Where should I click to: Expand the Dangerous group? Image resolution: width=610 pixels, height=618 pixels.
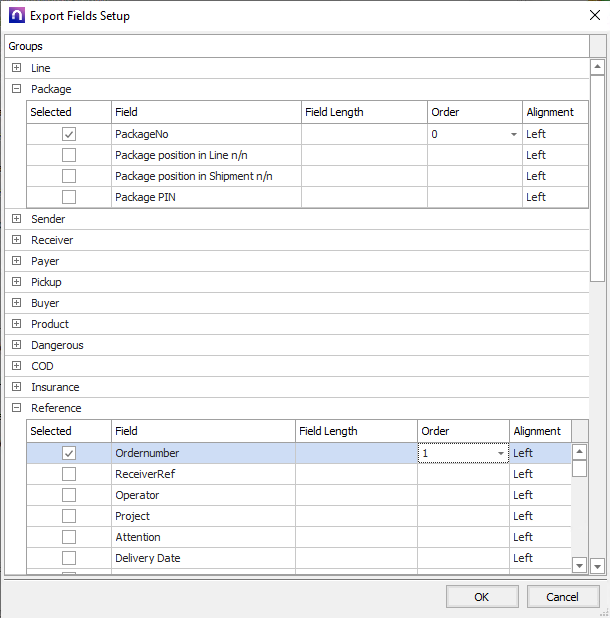click(x=16, y=345)
